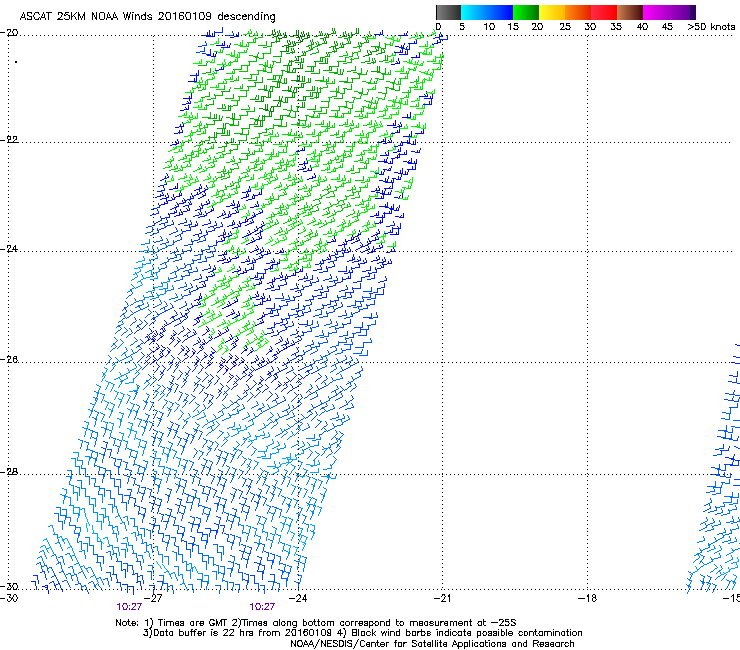The height and width of the screenshot is (650, 740).
Task: Select latitude label '-28' on left axis
Action: point(9,472)
